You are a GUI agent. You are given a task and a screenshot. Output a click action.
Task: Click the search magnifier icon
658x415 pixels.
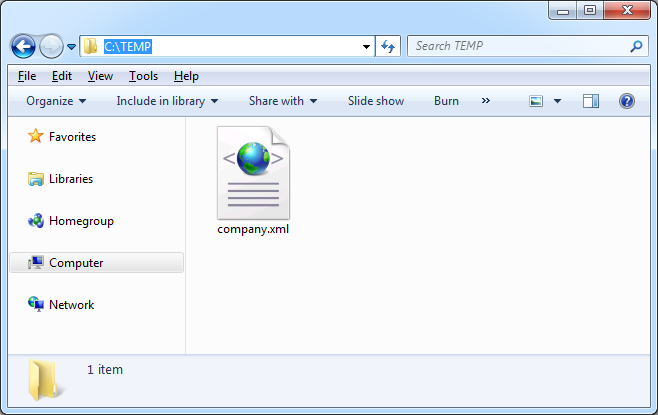click(x=636, y=46)
